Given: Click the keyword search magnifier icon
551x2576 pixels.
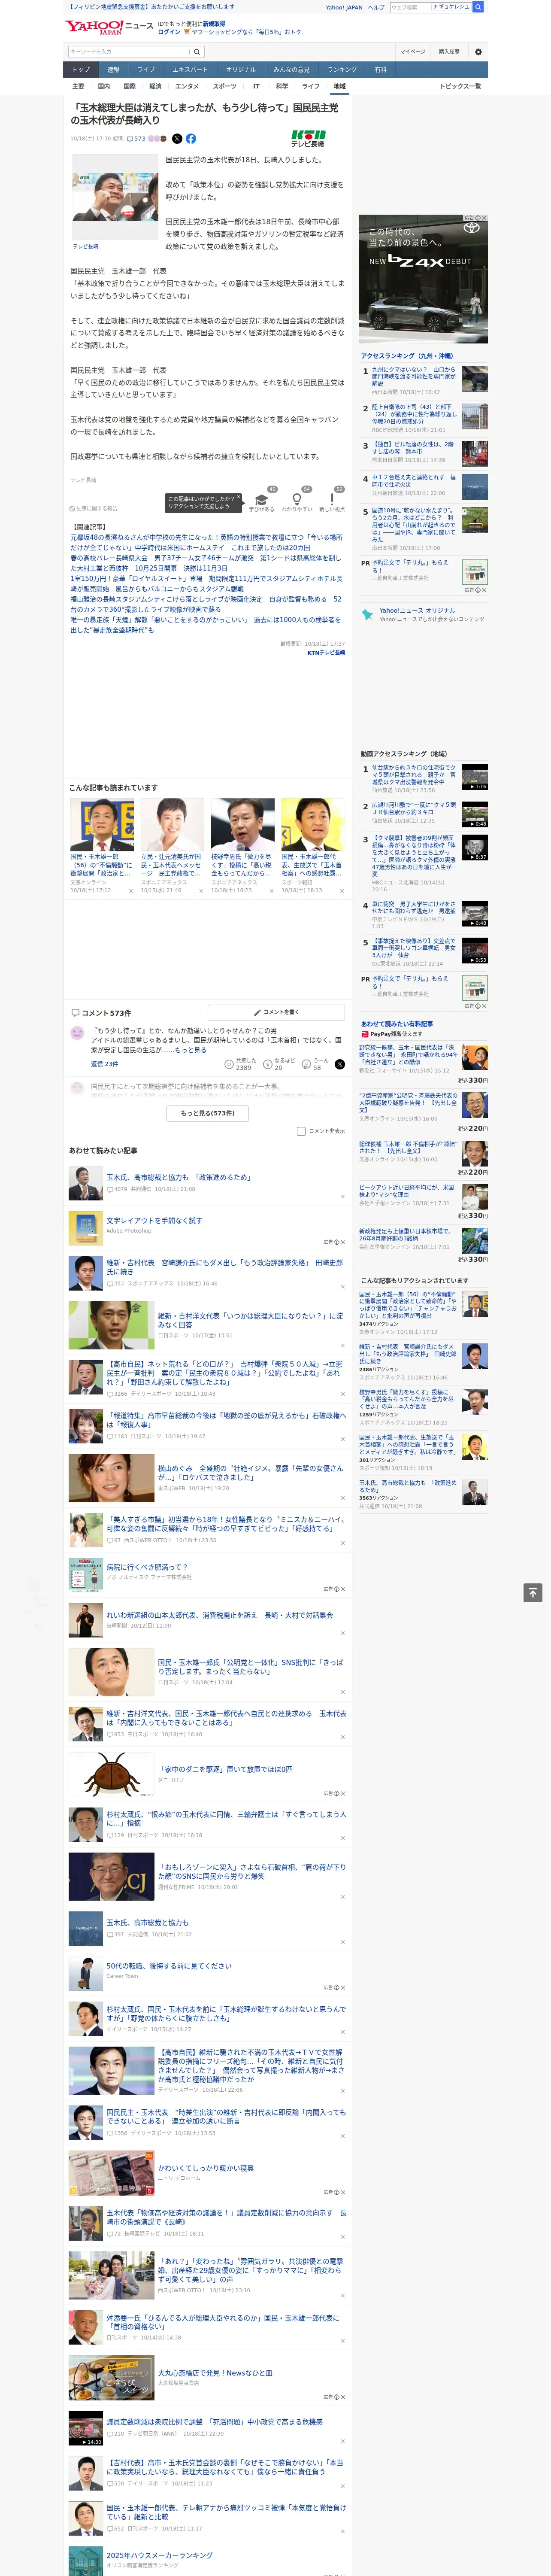Looking at the screenshot, I should click(x=196, y=52).
